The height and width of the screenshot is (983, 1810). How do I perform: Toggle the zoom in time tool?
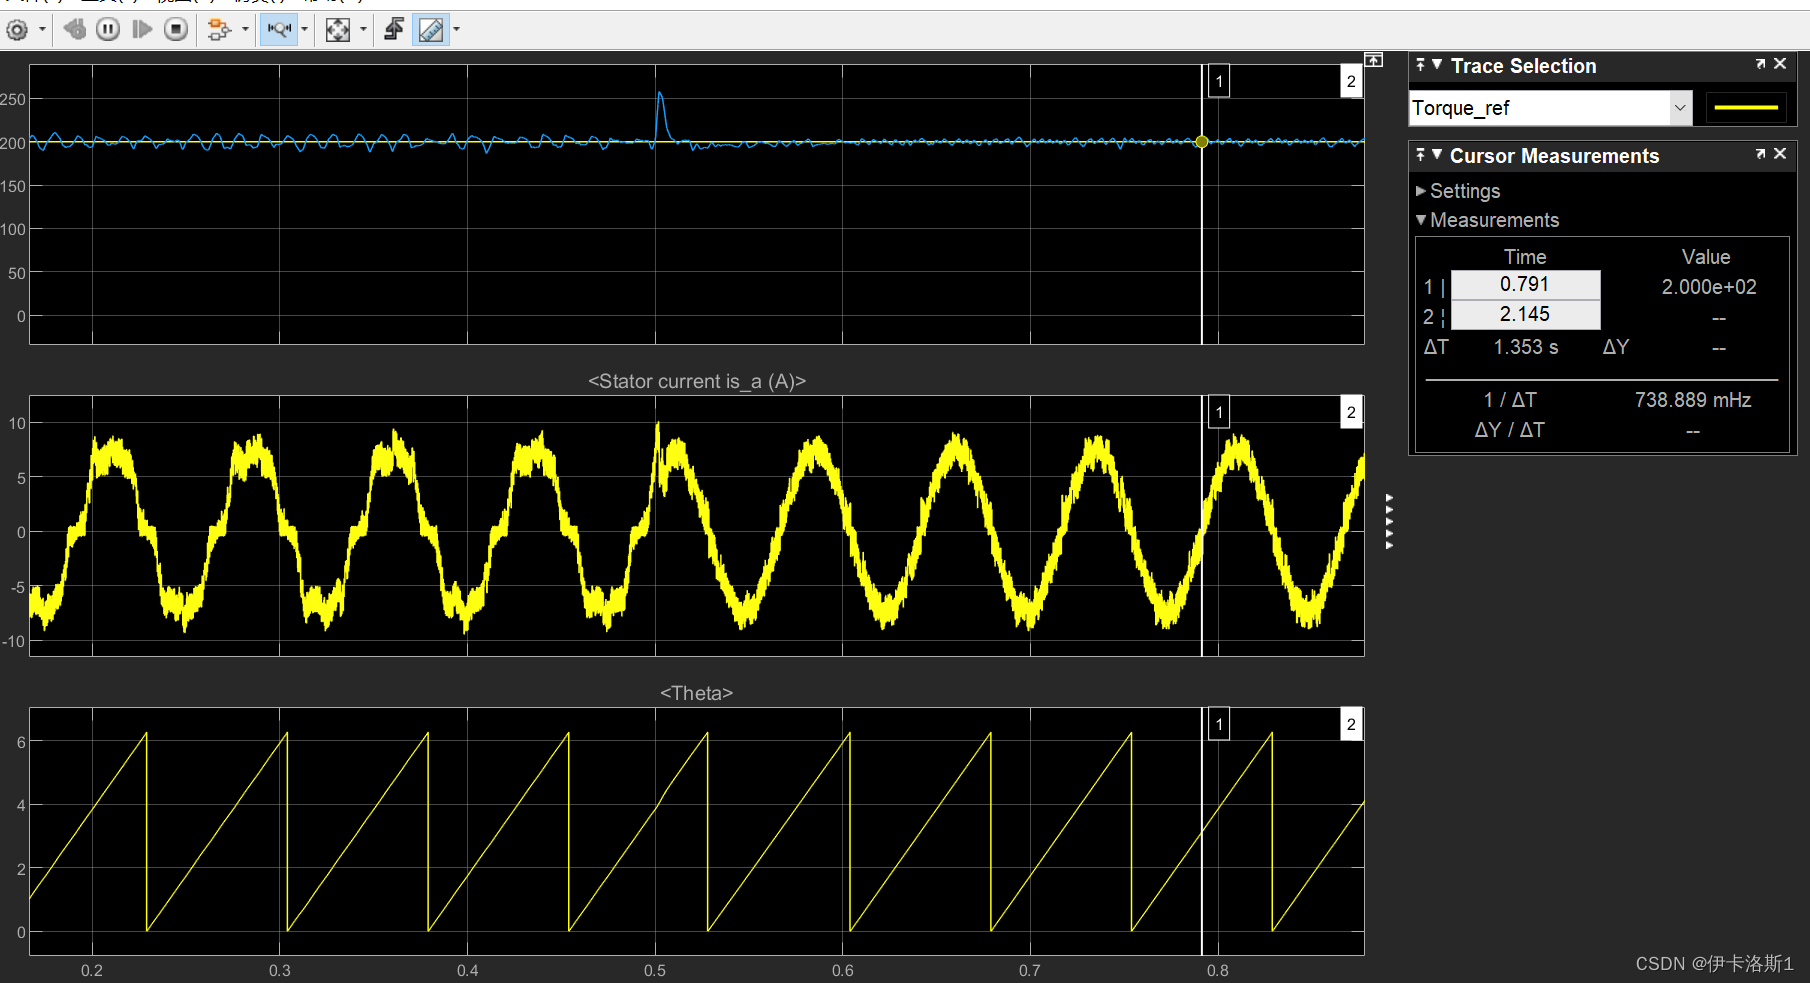pyautogui.click(x=278, y=29)
